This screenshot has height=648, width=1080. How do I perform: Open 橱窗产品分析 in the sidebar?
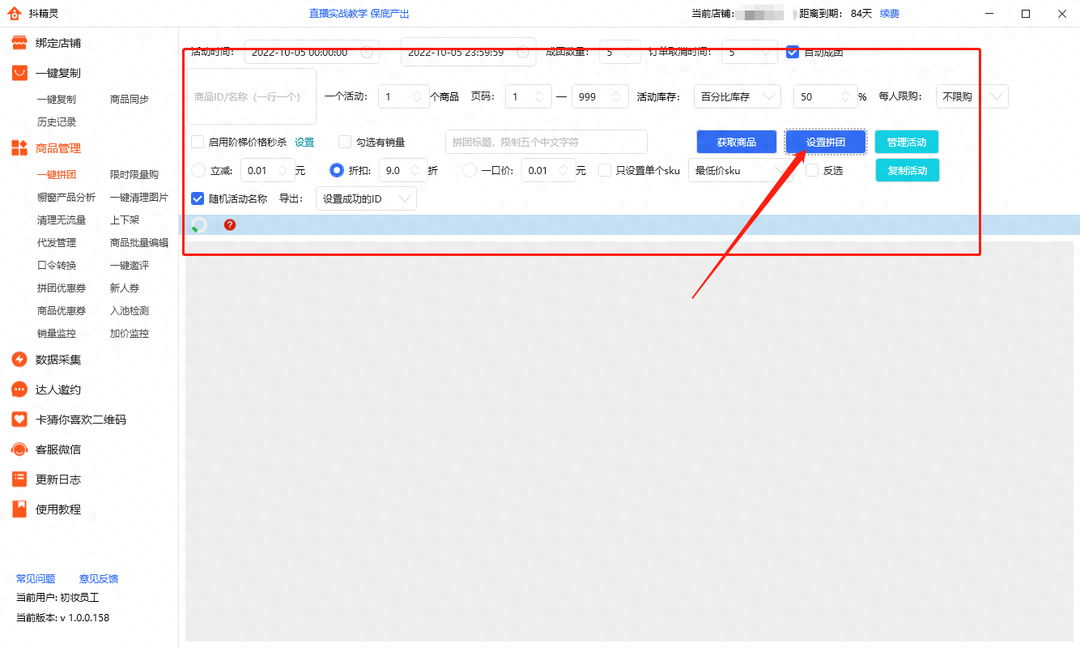point(66,198)
